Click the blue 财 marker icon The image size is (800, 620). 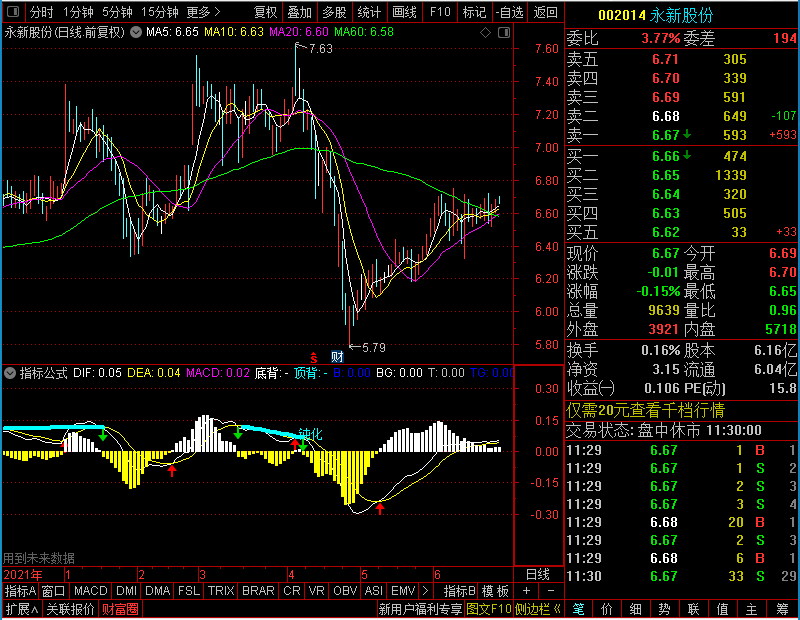337,357
